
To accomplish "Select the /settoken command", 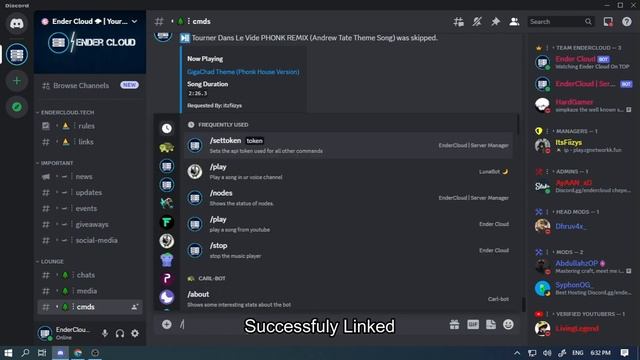I will (x=348, y=145).
